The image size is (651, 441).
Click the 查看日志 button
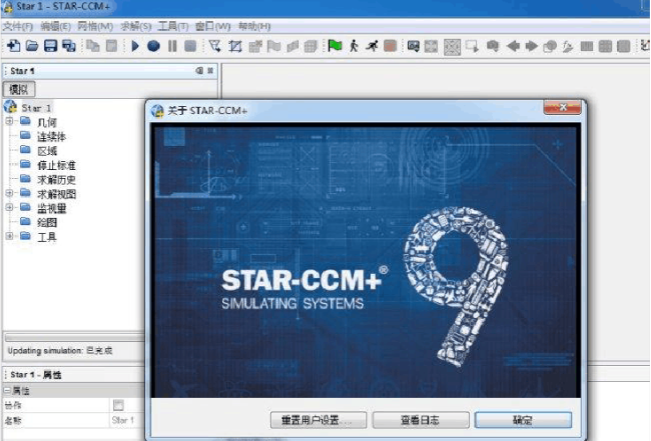(421, 420)
